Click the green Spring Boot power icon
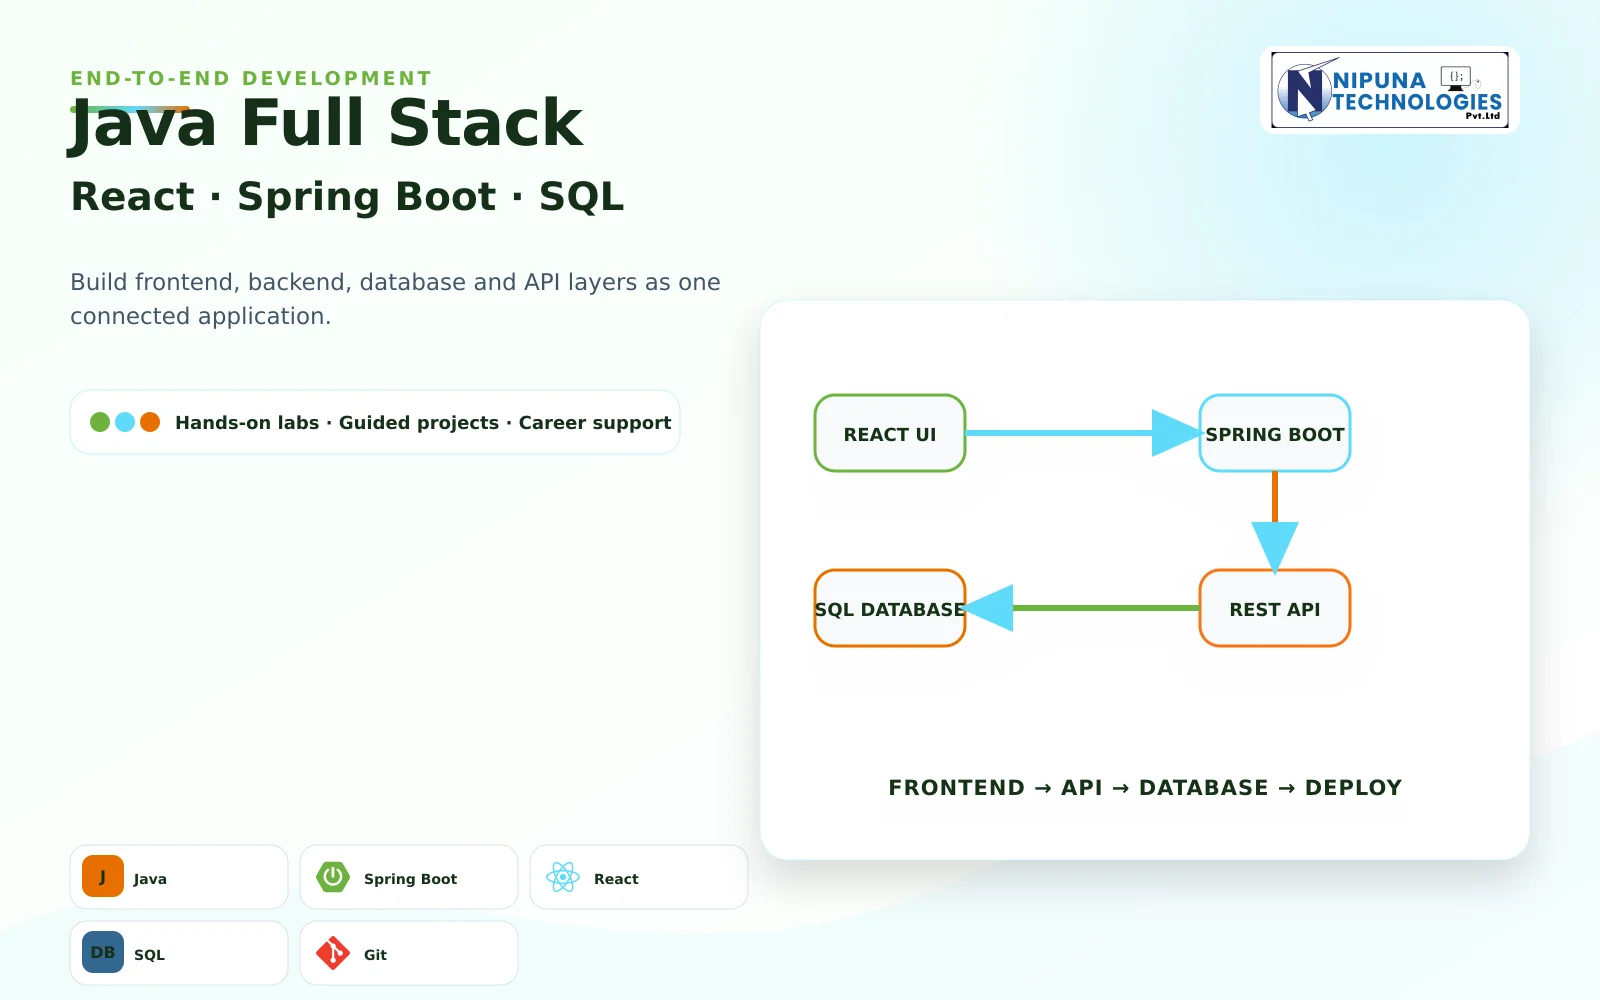This screenshot has width=1600, height=1000. tap(333, 877)
